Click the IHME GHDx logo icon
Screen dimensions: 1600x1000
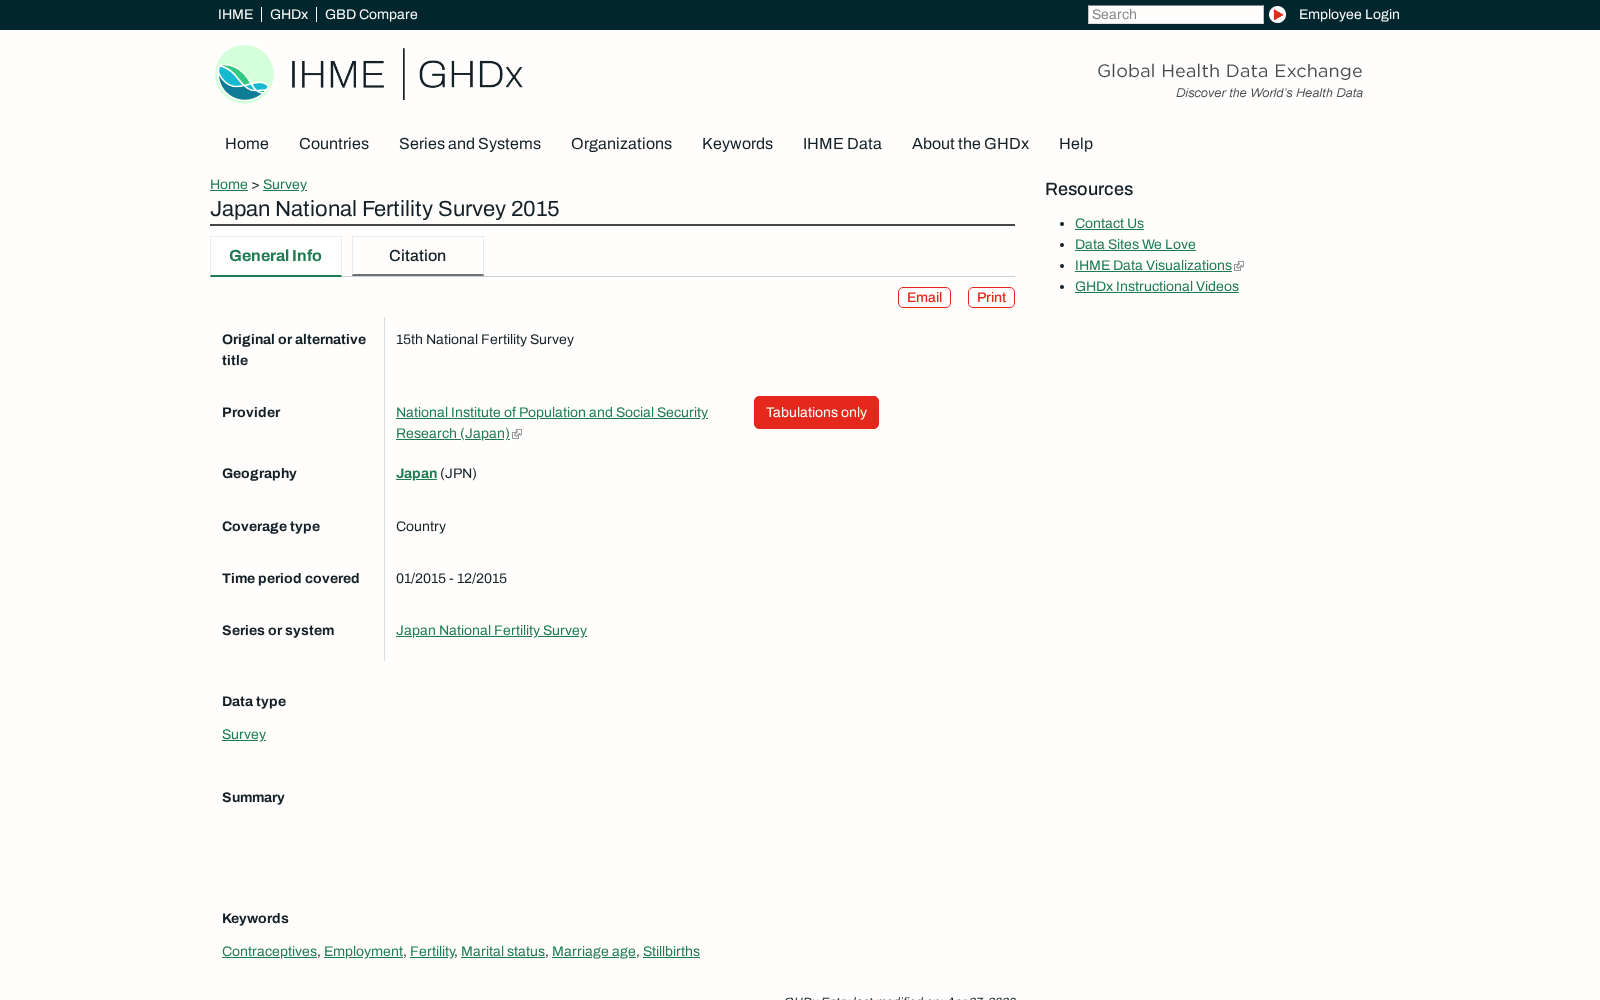click(369, 74)
